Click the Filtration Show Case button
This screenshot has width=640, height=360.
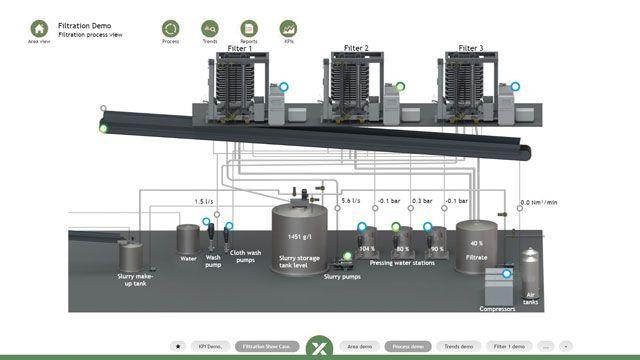coord(267,346)
